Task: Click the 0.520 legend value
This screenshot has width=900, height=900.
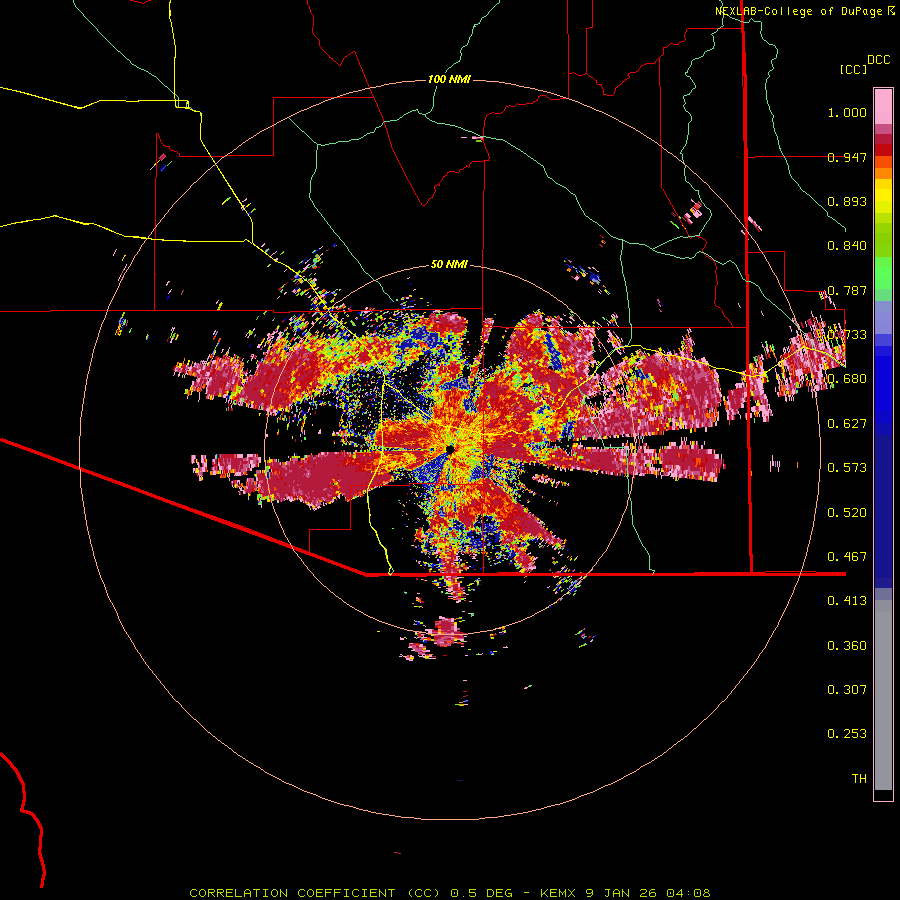Action: pyautogui.click(x=847, y=513)
